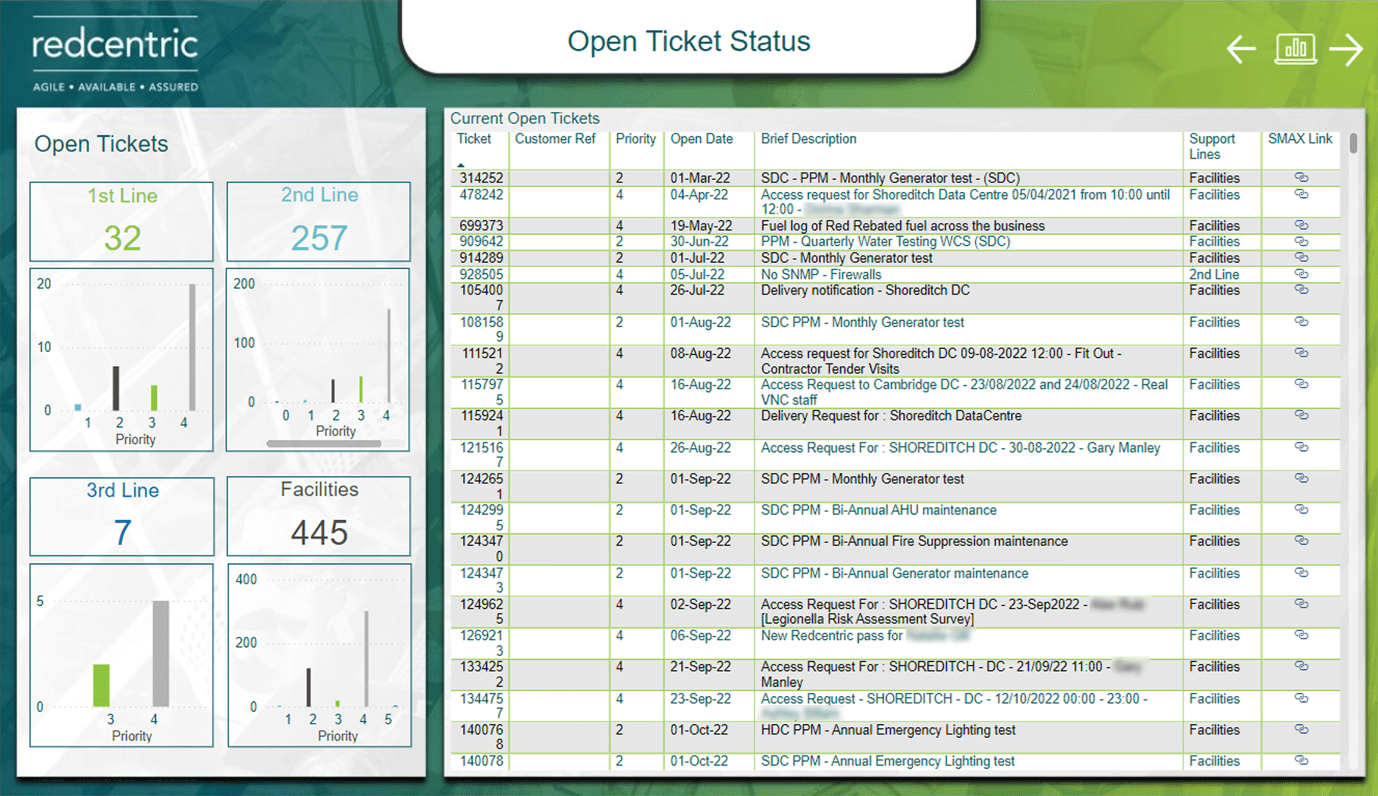Select the 2nd Line ticket count card
This screenshot has width=1378, height=796.
tap(319, 222)
